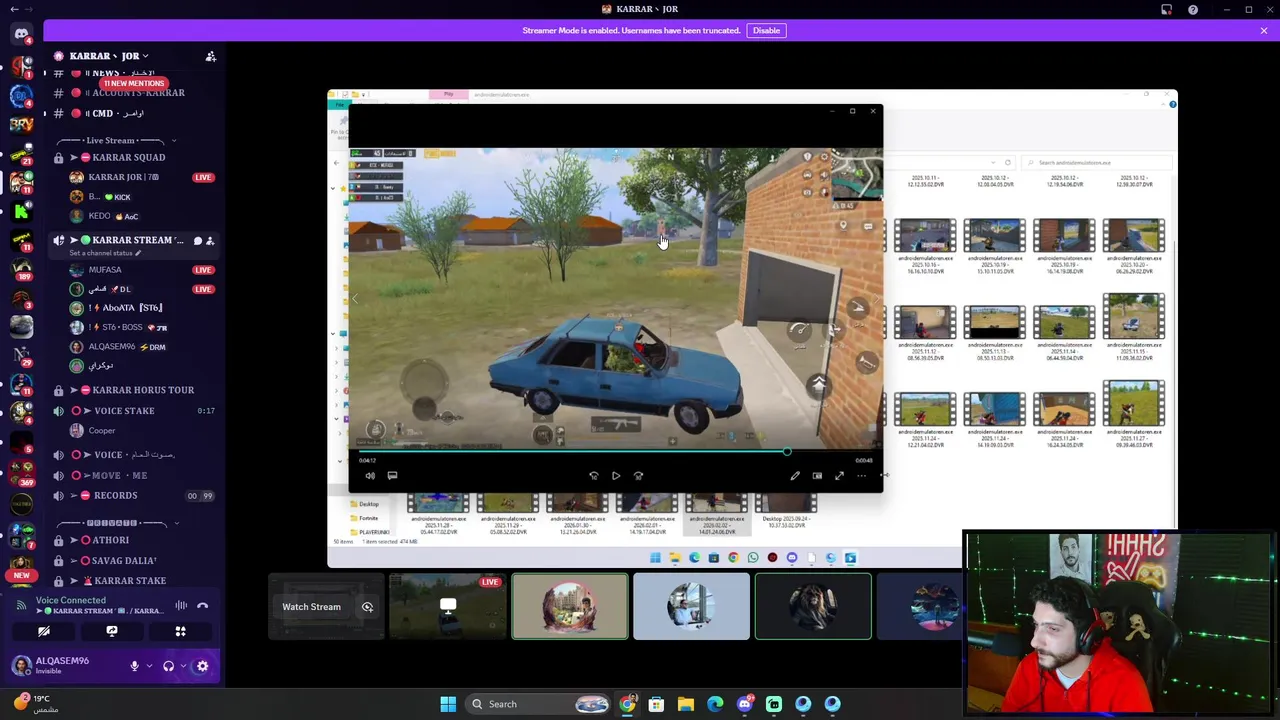Click volume icon in streamed video player
1280x720 pixels.
pos(370,476)
